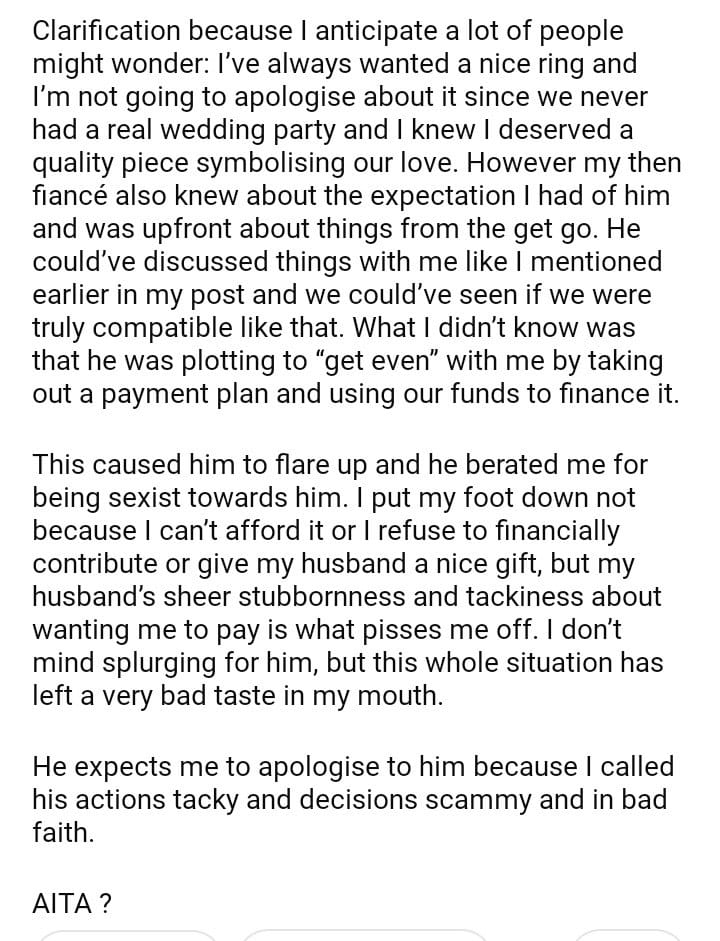Click the word 'faith.' ending the third paragraph
This screenshot has height=941, width=720.
pyautogui.click(x=63, y=833)
